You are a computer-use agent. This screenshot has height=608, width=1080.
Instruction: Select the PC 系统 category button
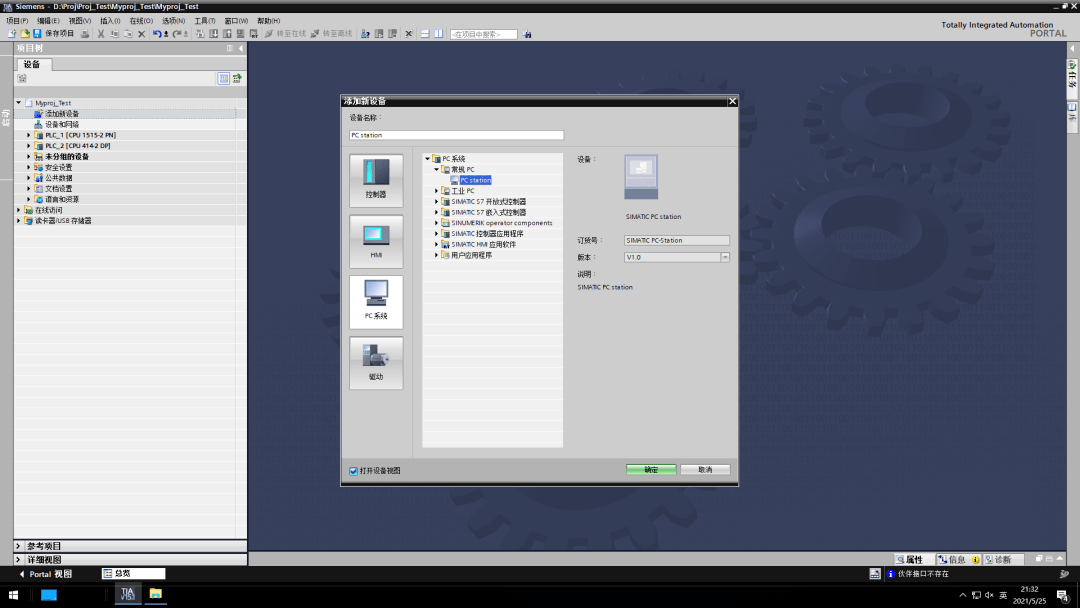[376, 302]
